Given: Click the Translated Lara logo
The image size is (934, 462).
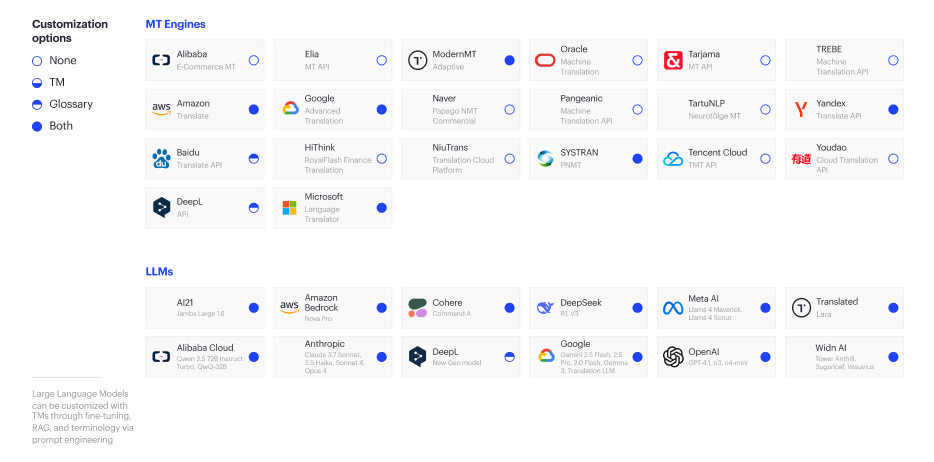Looking at the screenshot, I should [801, 308].
